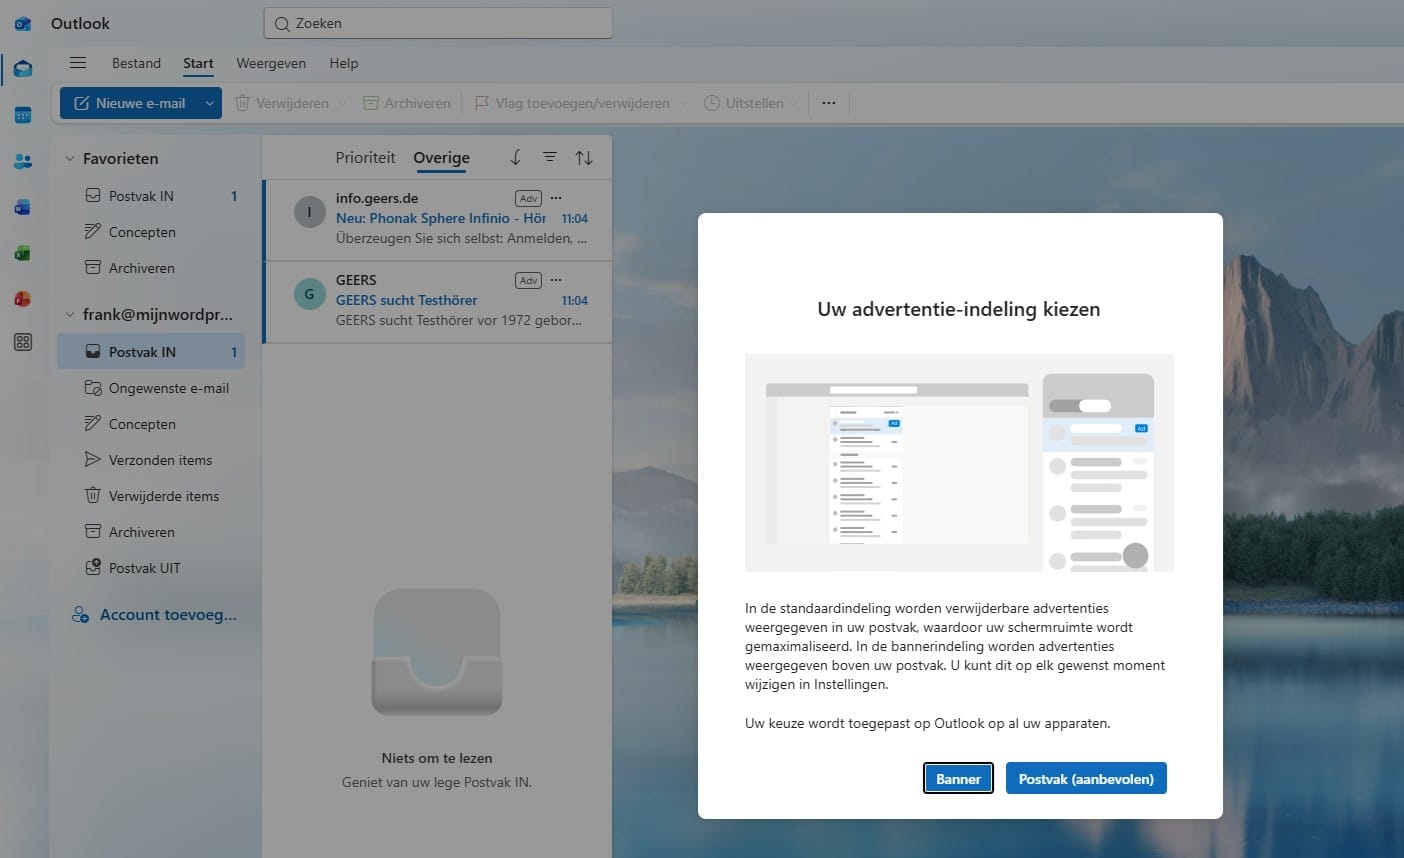
Task: Click the Archiveren toolbar button
Action: click(x=406, y=103)
